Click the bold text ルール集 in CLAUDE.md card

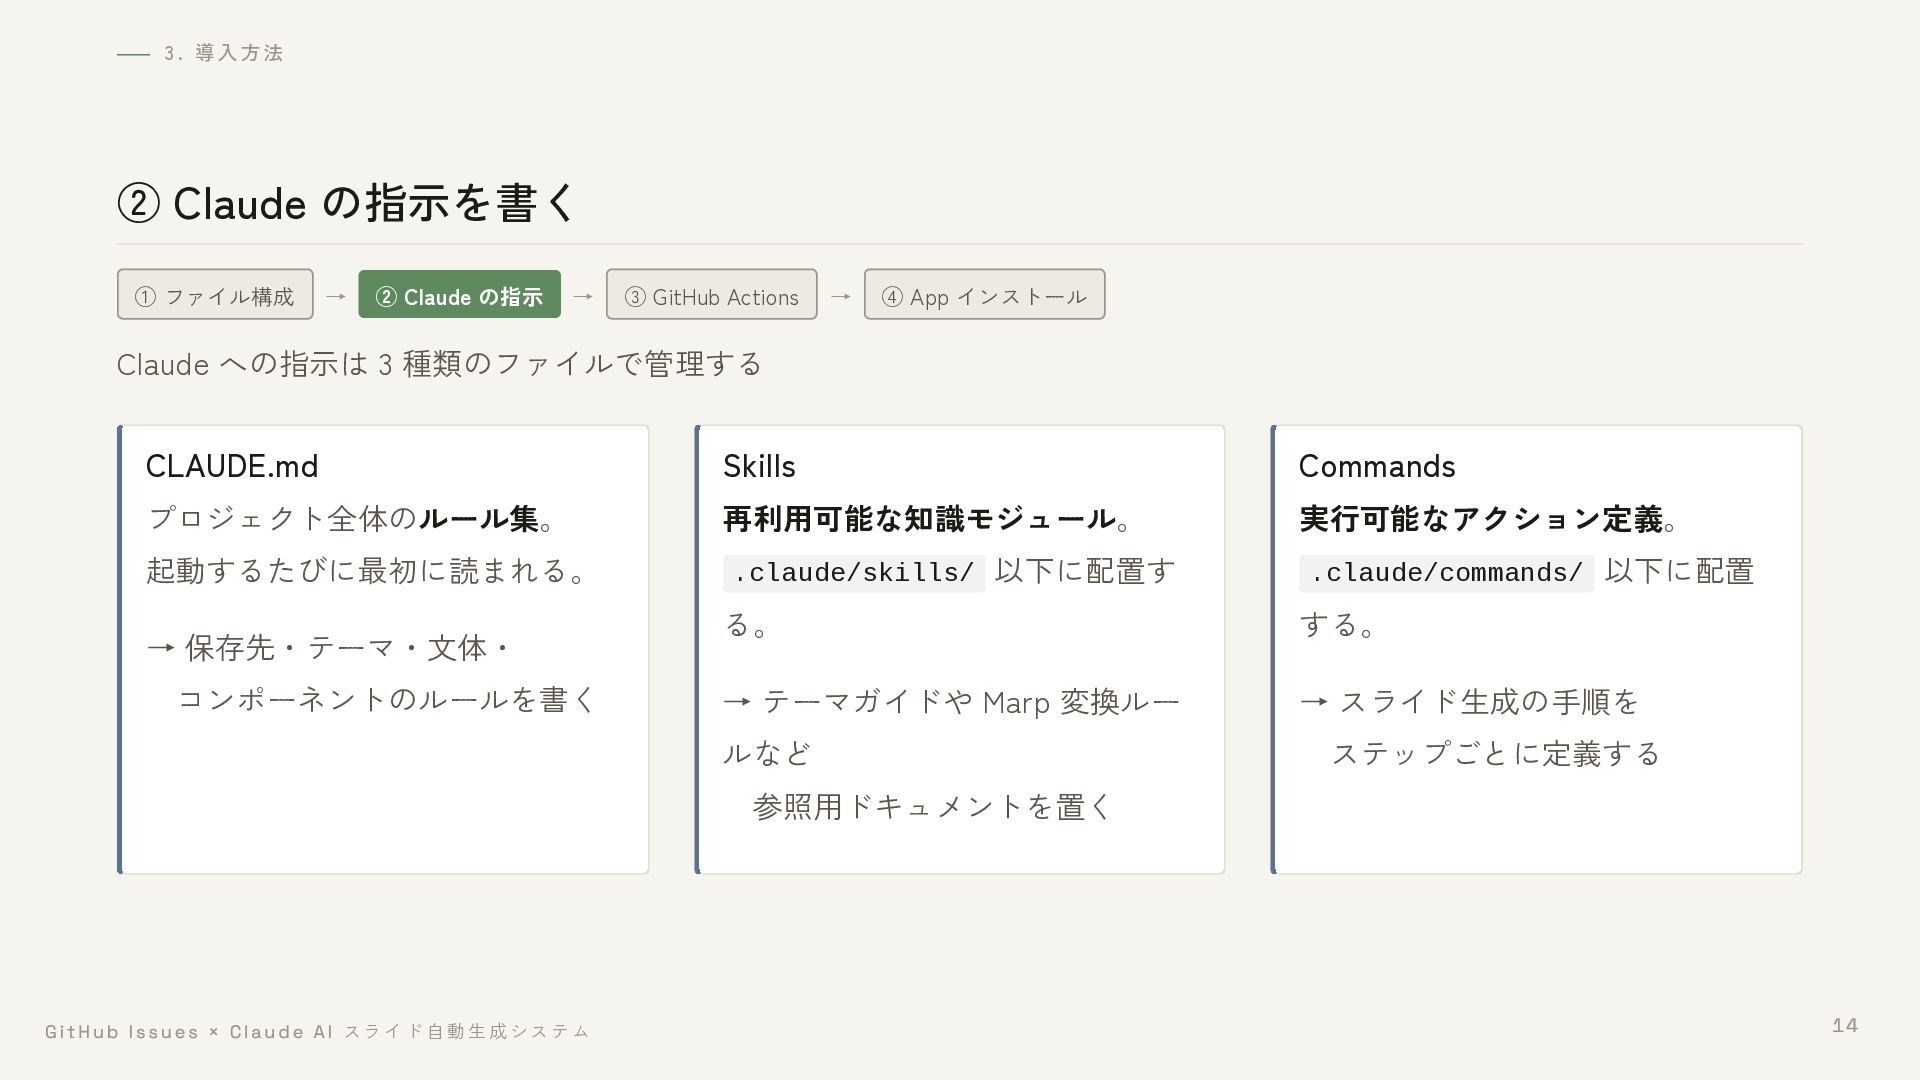click(479, 518)
